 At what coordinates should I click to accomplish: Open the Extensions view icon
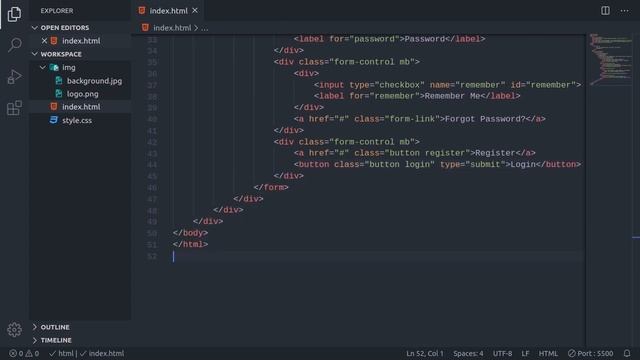(x=14, y=108)
